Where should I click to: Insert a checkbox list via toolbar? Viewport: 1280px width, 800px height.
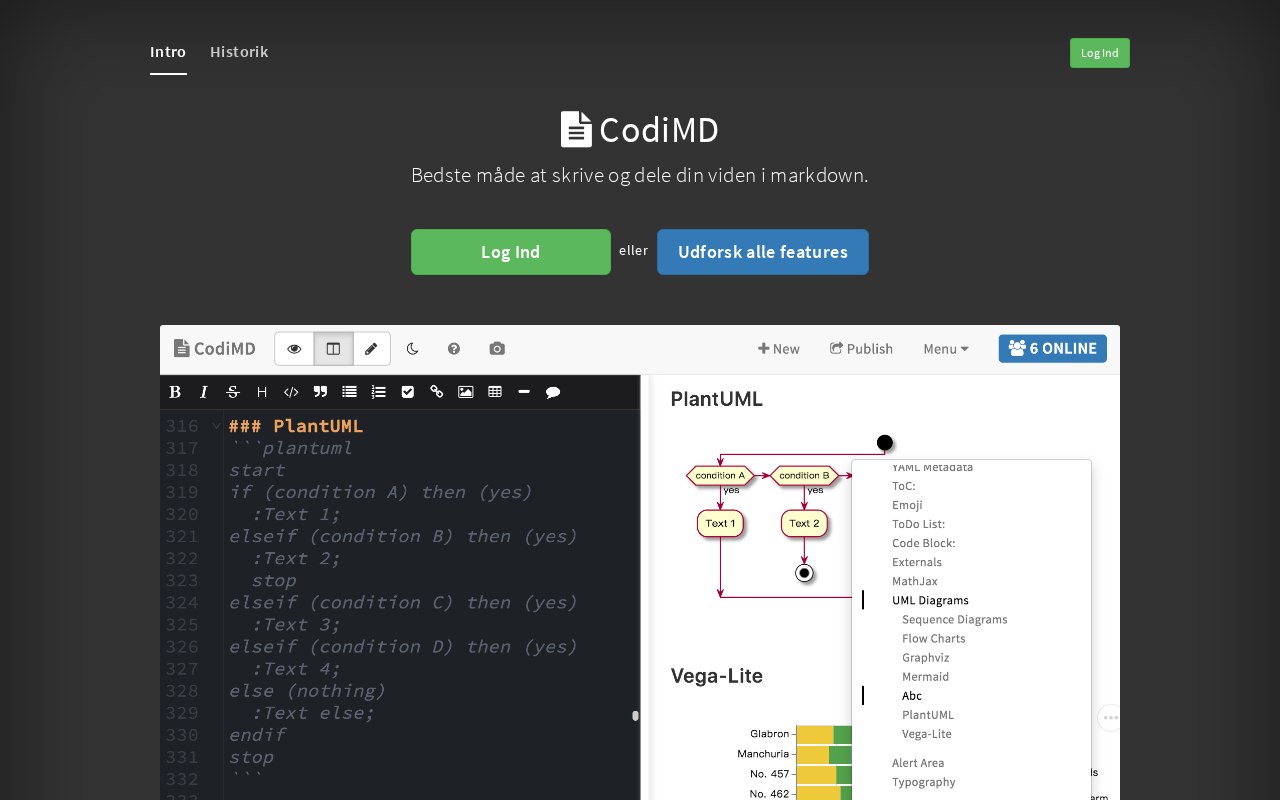pyautogui.click(x=407, y=392)
